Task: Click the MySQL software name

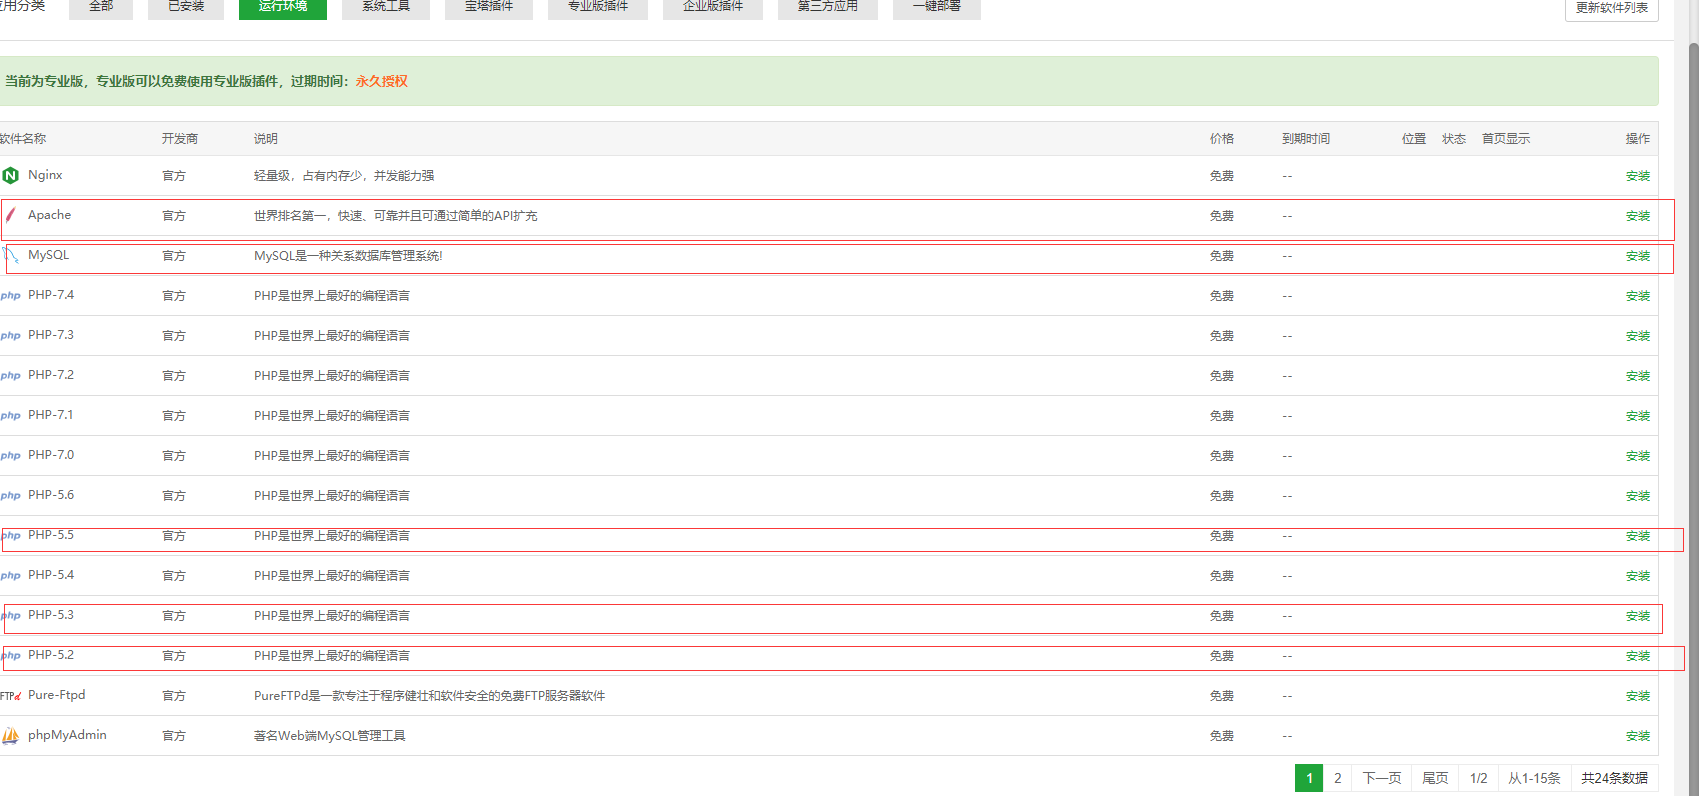Action: point(48,255)
